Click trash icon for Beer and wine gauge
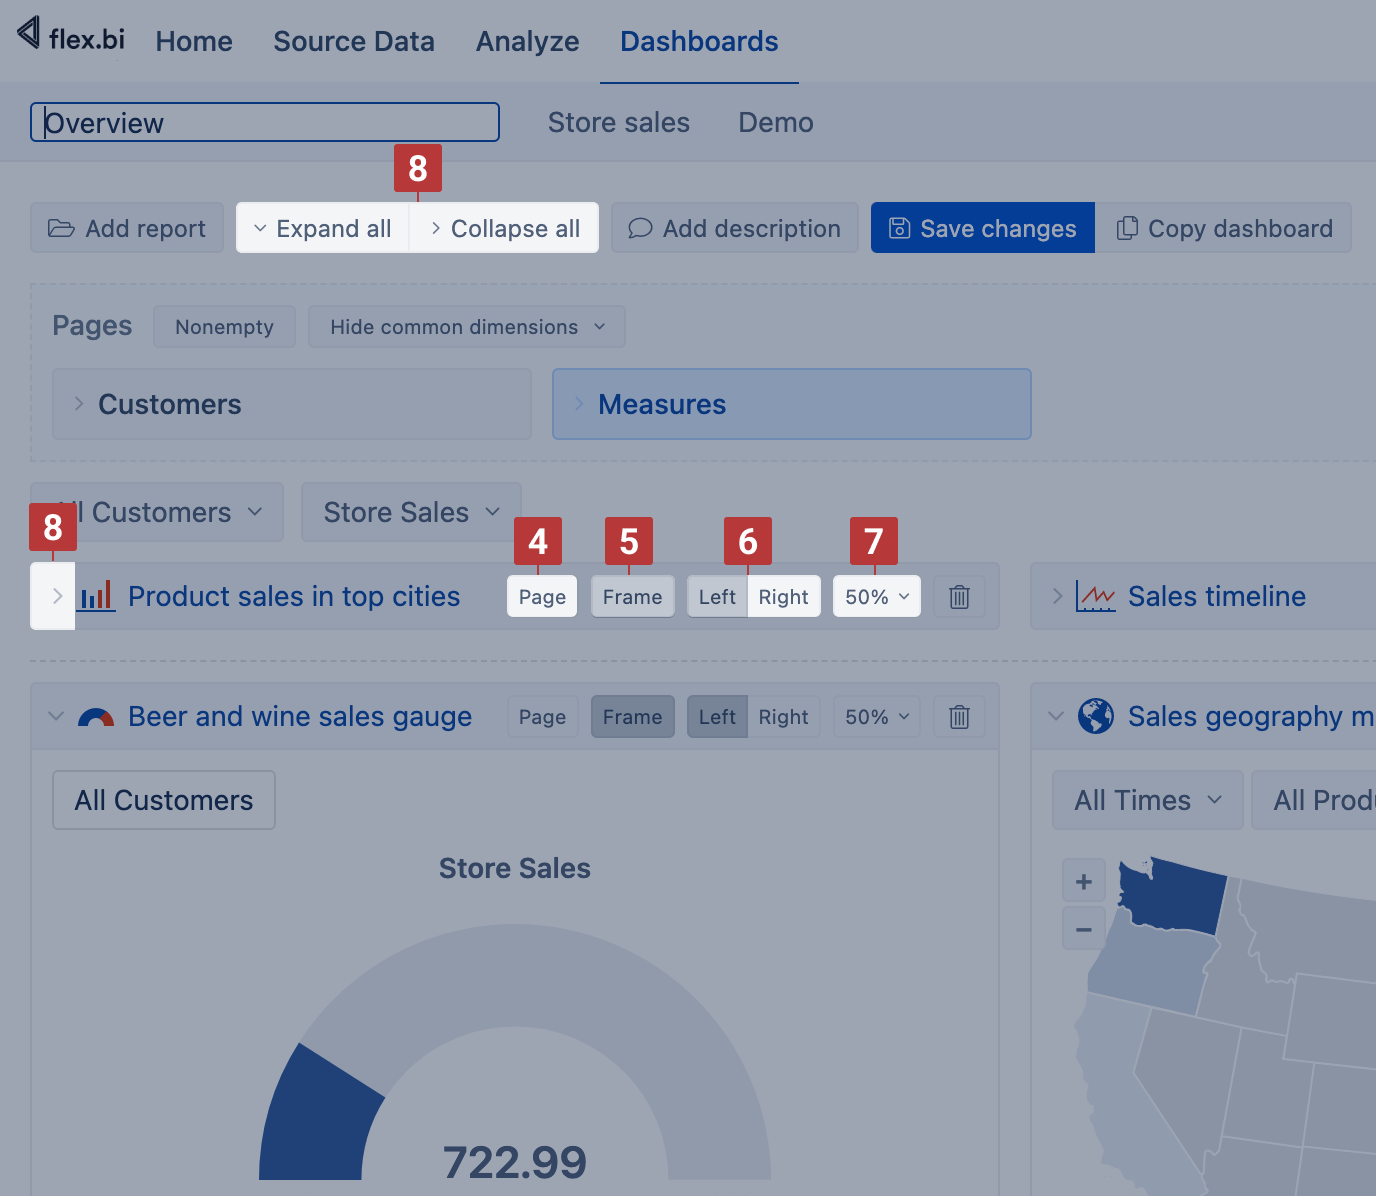Viewport: 1376px width, 1196px height. tap(959, 717)
